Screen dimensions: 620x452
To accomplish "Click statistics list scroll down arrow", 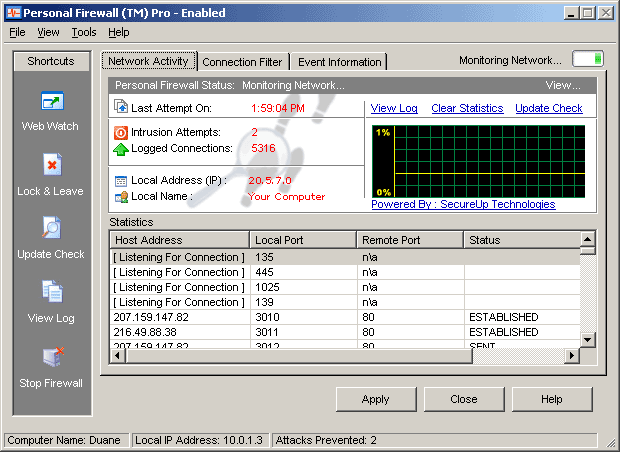I will click(588, 340).
